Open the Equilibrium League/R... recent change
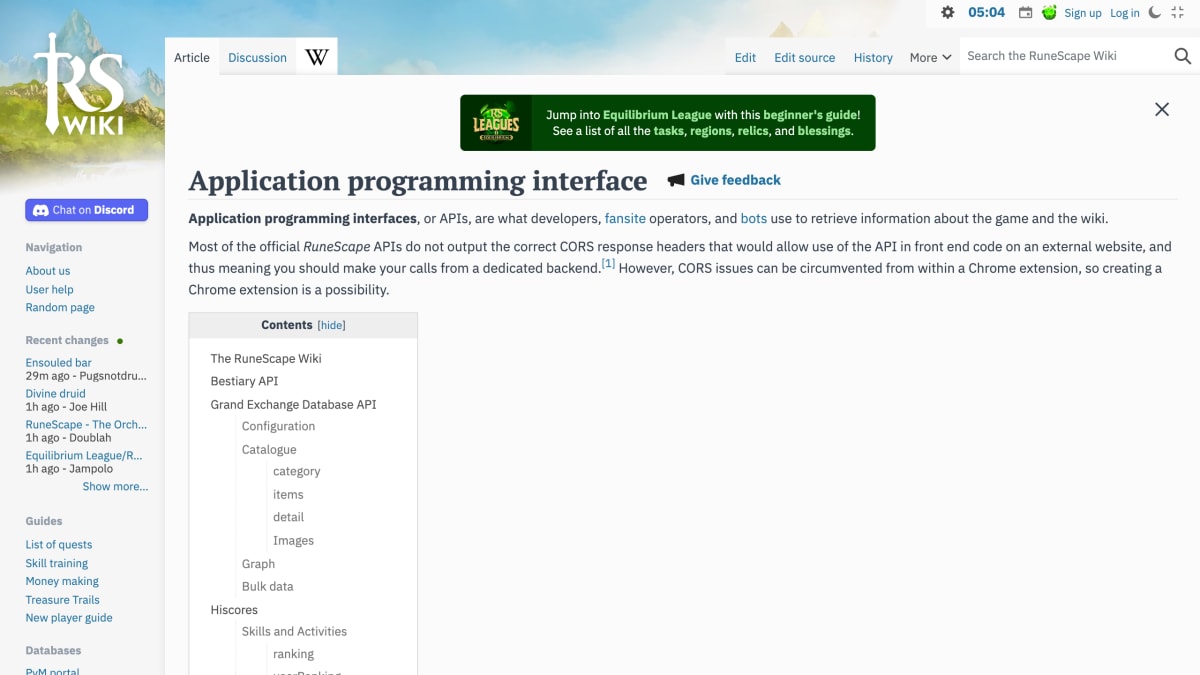The image size is (1200, 675). click(84, 455)
